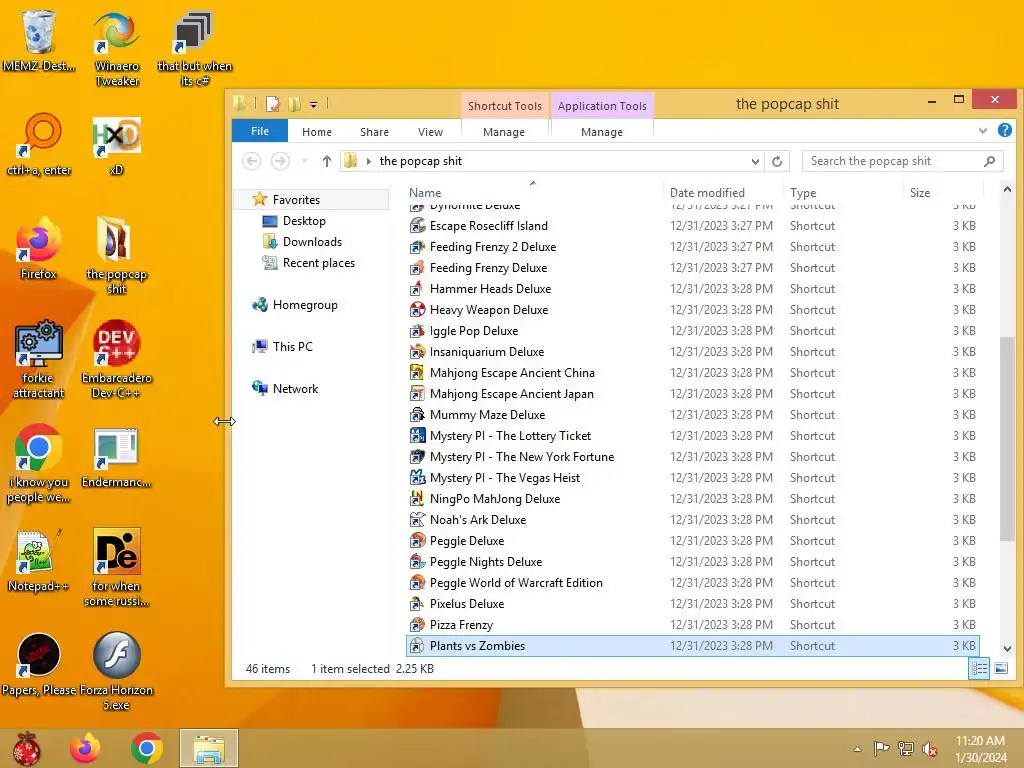Click the vertical scrollbar thumb

[1006, 439]
